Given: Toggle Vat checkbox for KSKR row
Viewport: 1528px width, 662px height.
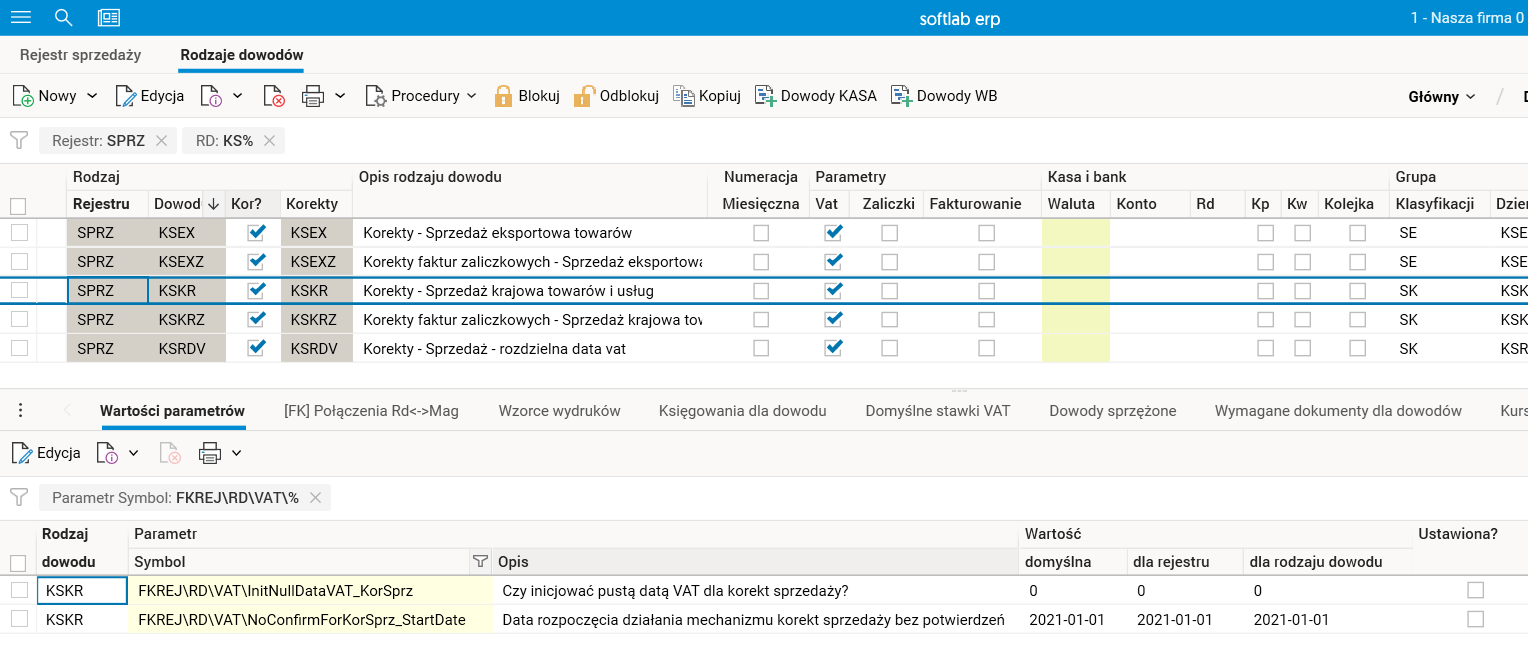Looking at the screenshot, I should (832, 291).
